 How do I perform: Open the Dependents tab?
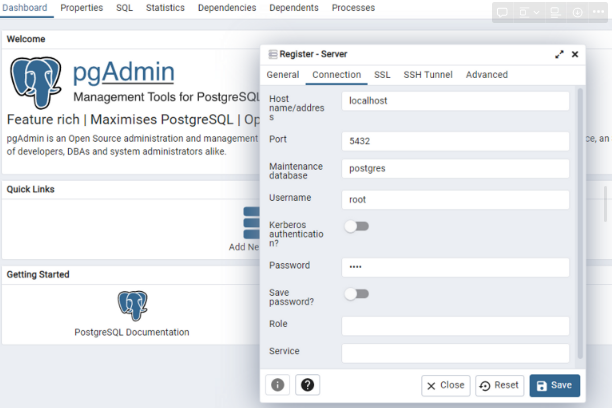[294, 8]
